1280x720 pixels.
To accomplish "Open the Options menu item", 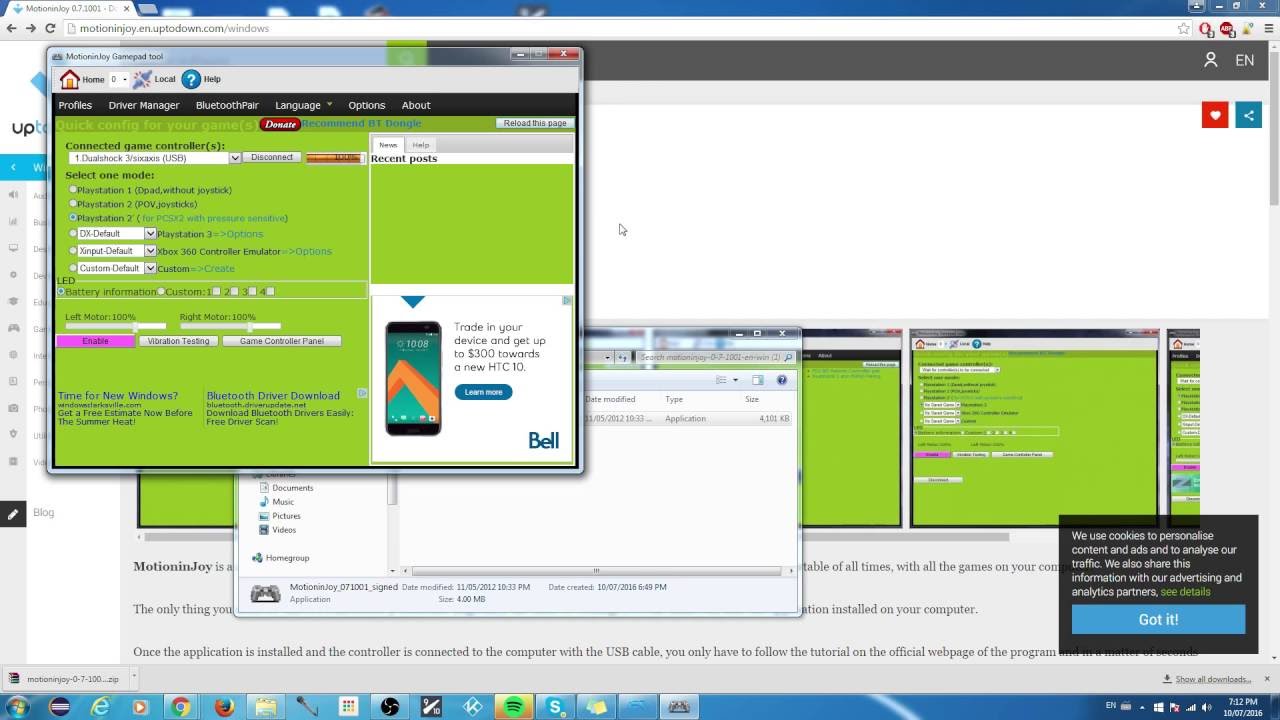I will pyautogui.click(x=367, y=105).
